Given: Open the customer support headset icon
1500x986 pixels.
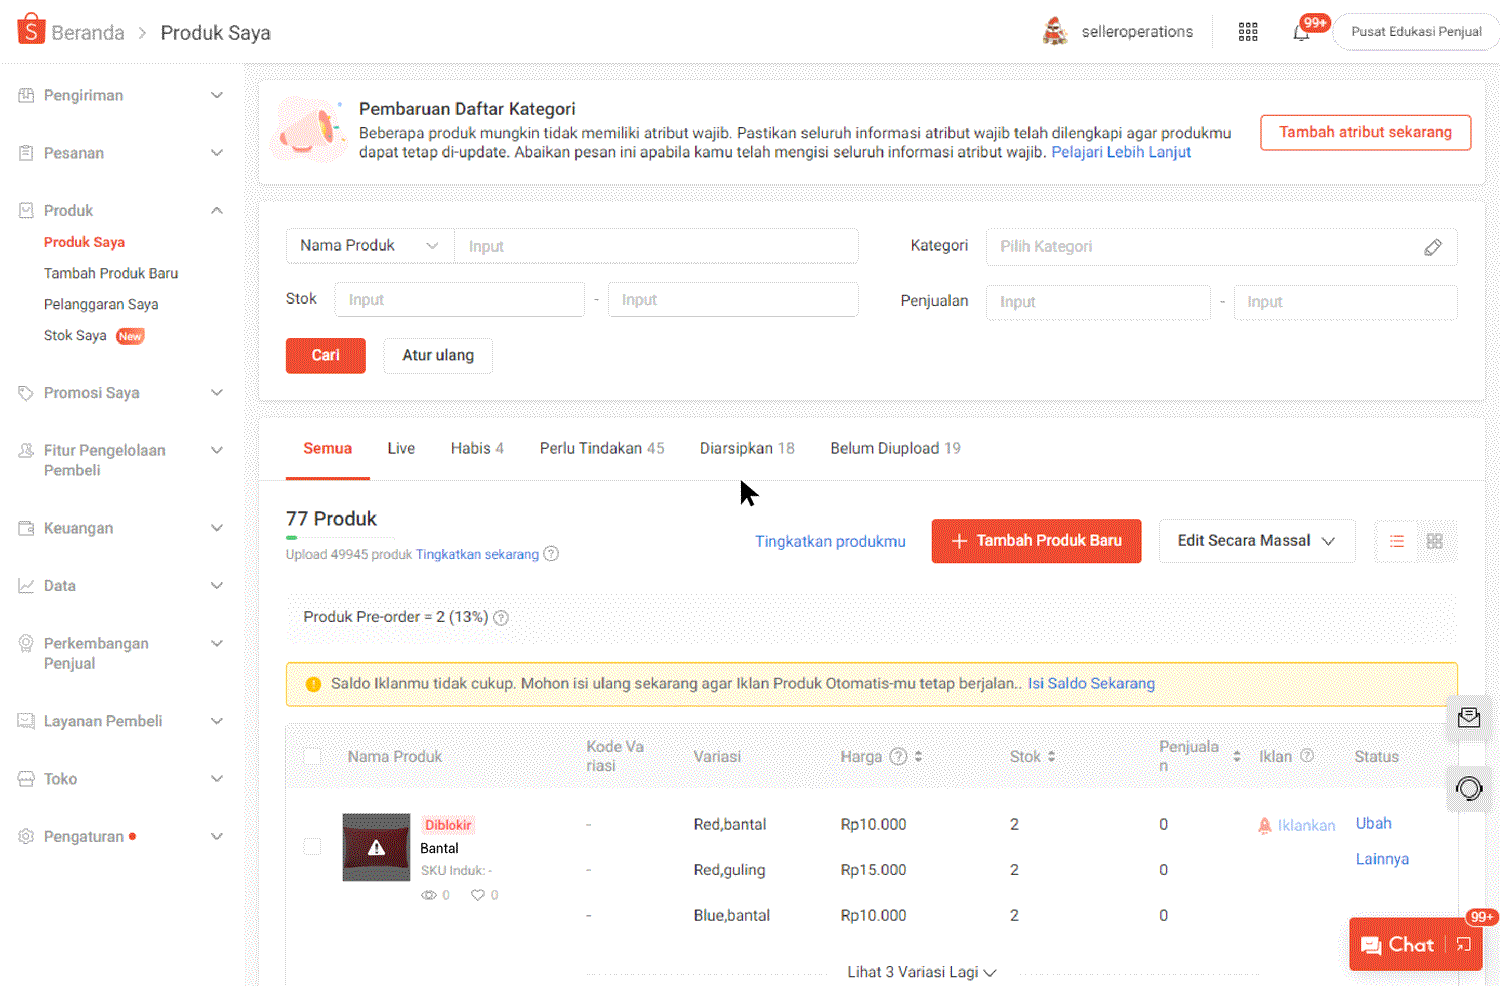Looking at the screenshot, I should (1468, 788).
